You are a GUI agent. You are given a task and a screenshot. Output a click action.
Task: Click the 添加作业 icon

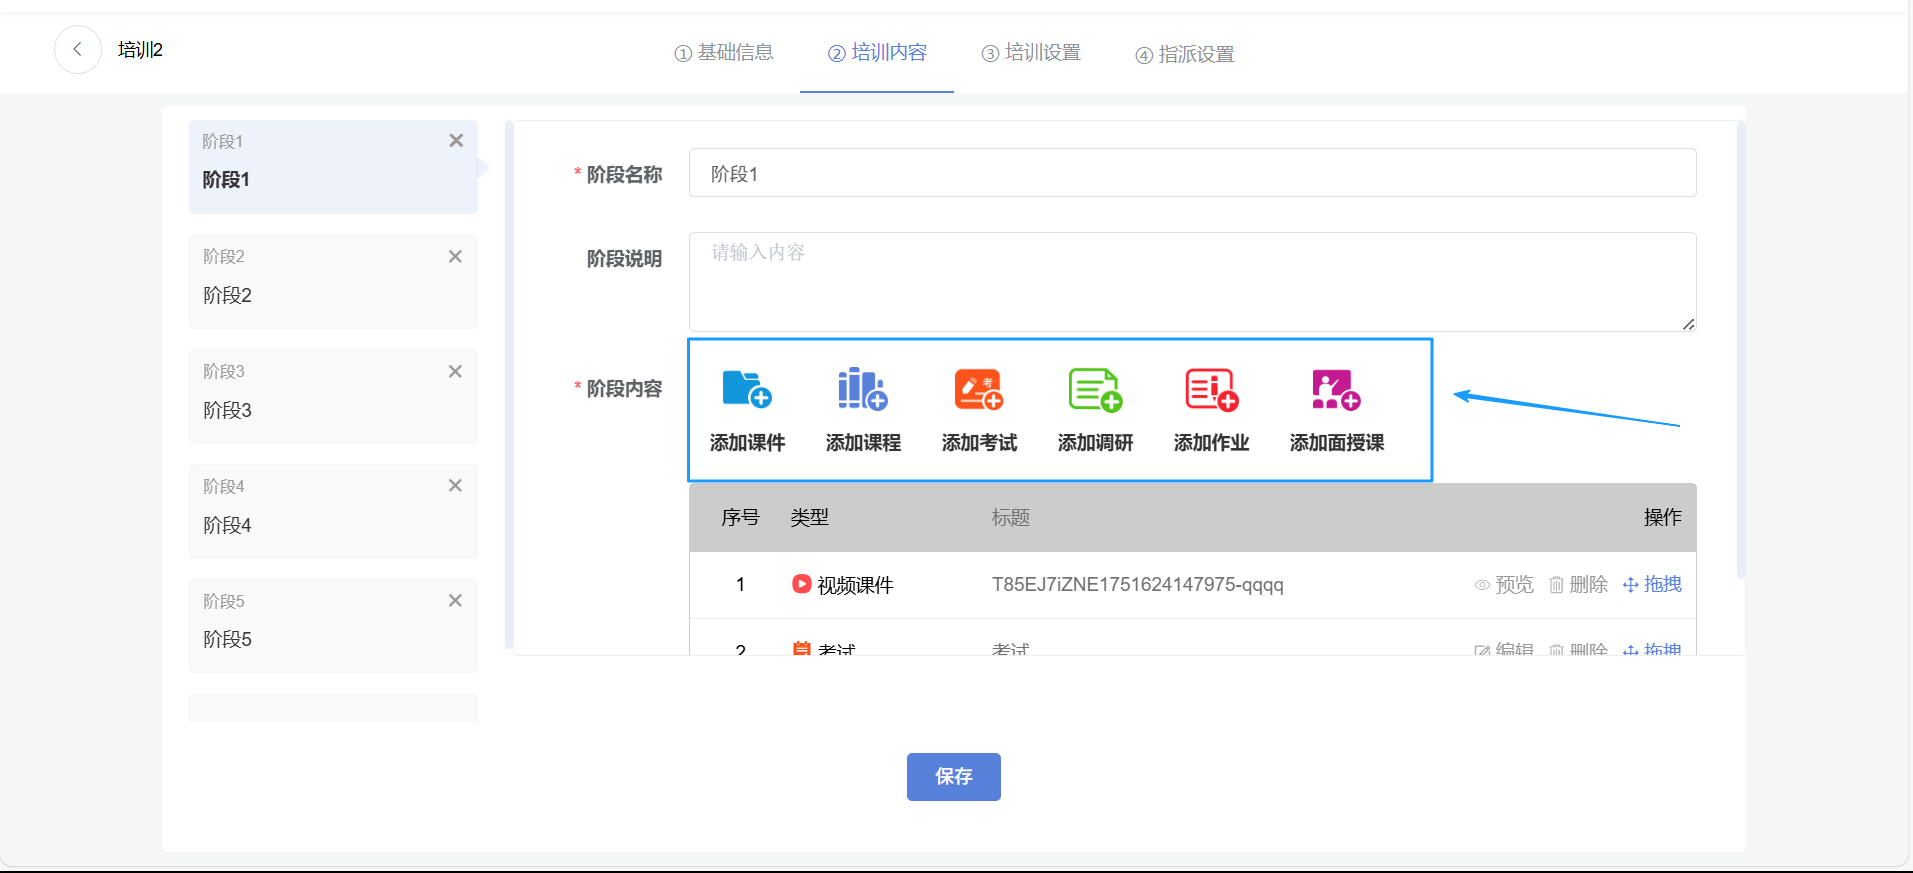point(1211,389)
